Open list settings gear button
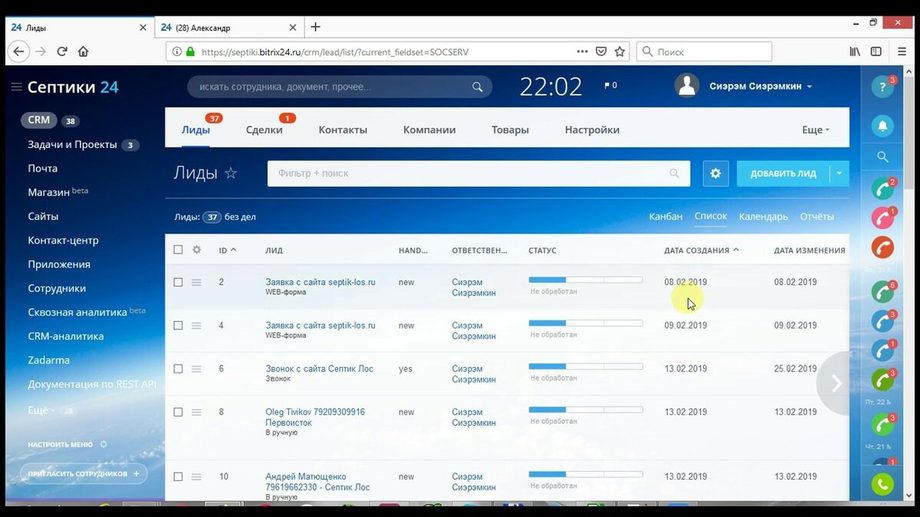This screenshot has width=920, height=517. [x=715, y=173]
